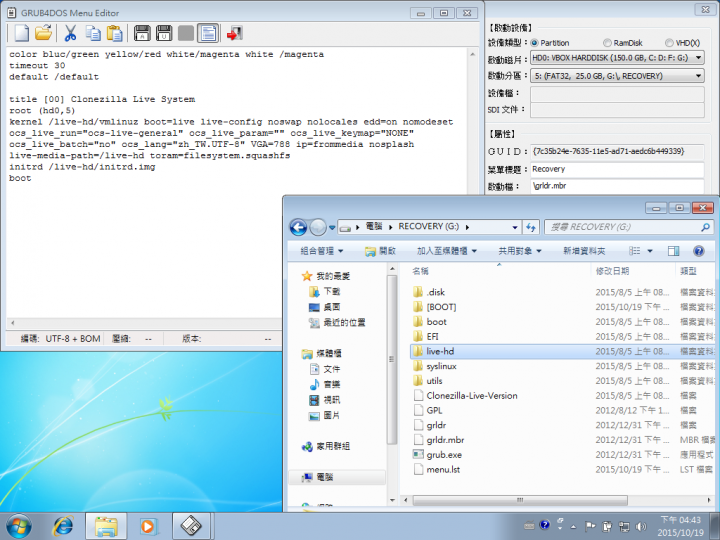Toggle the highlighted document view toolbar icon
The width and height of the screenshot is (720, 540).
point(208,33)
